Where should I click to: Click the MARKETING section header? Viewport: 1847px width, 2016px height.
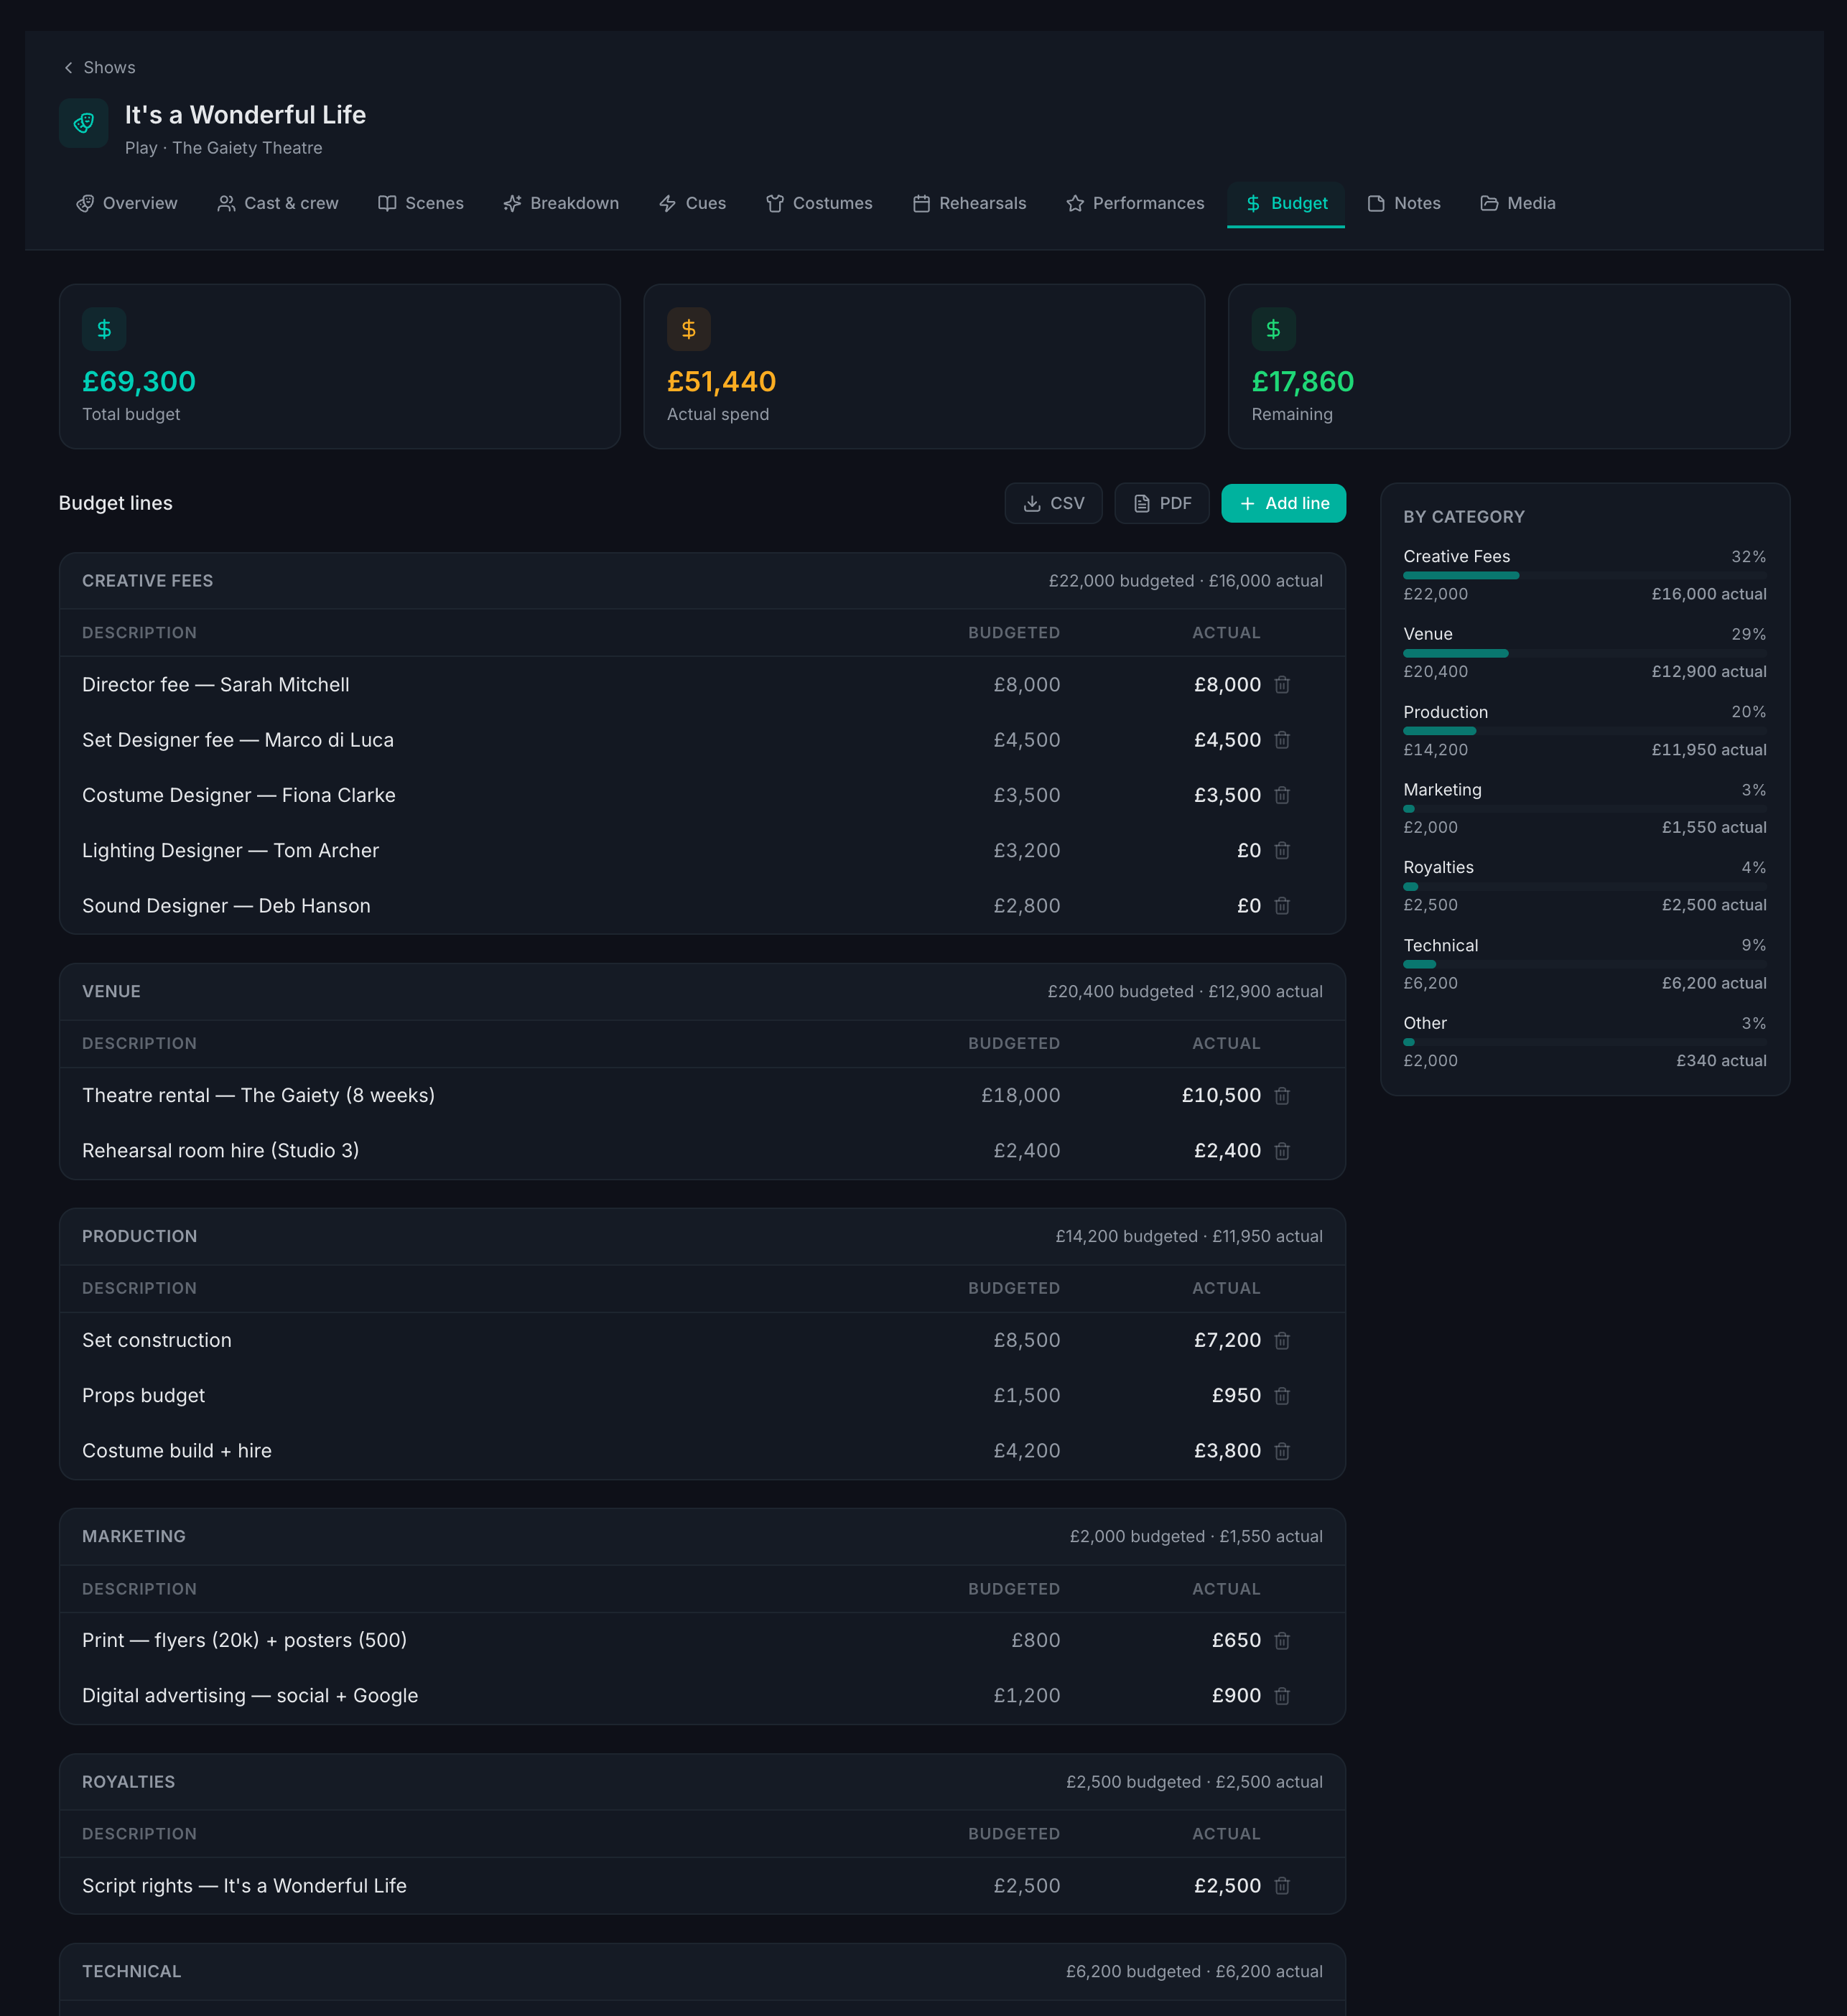click(x=702, y=1537)
